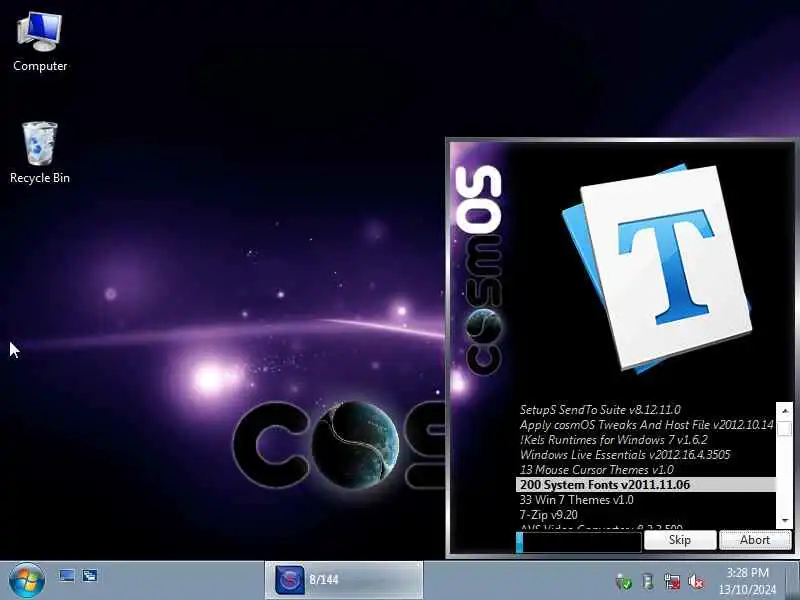Open the Recycle Bin desktop icon
The height and width of the screenshot is (600, 800).
coord(40,153)
